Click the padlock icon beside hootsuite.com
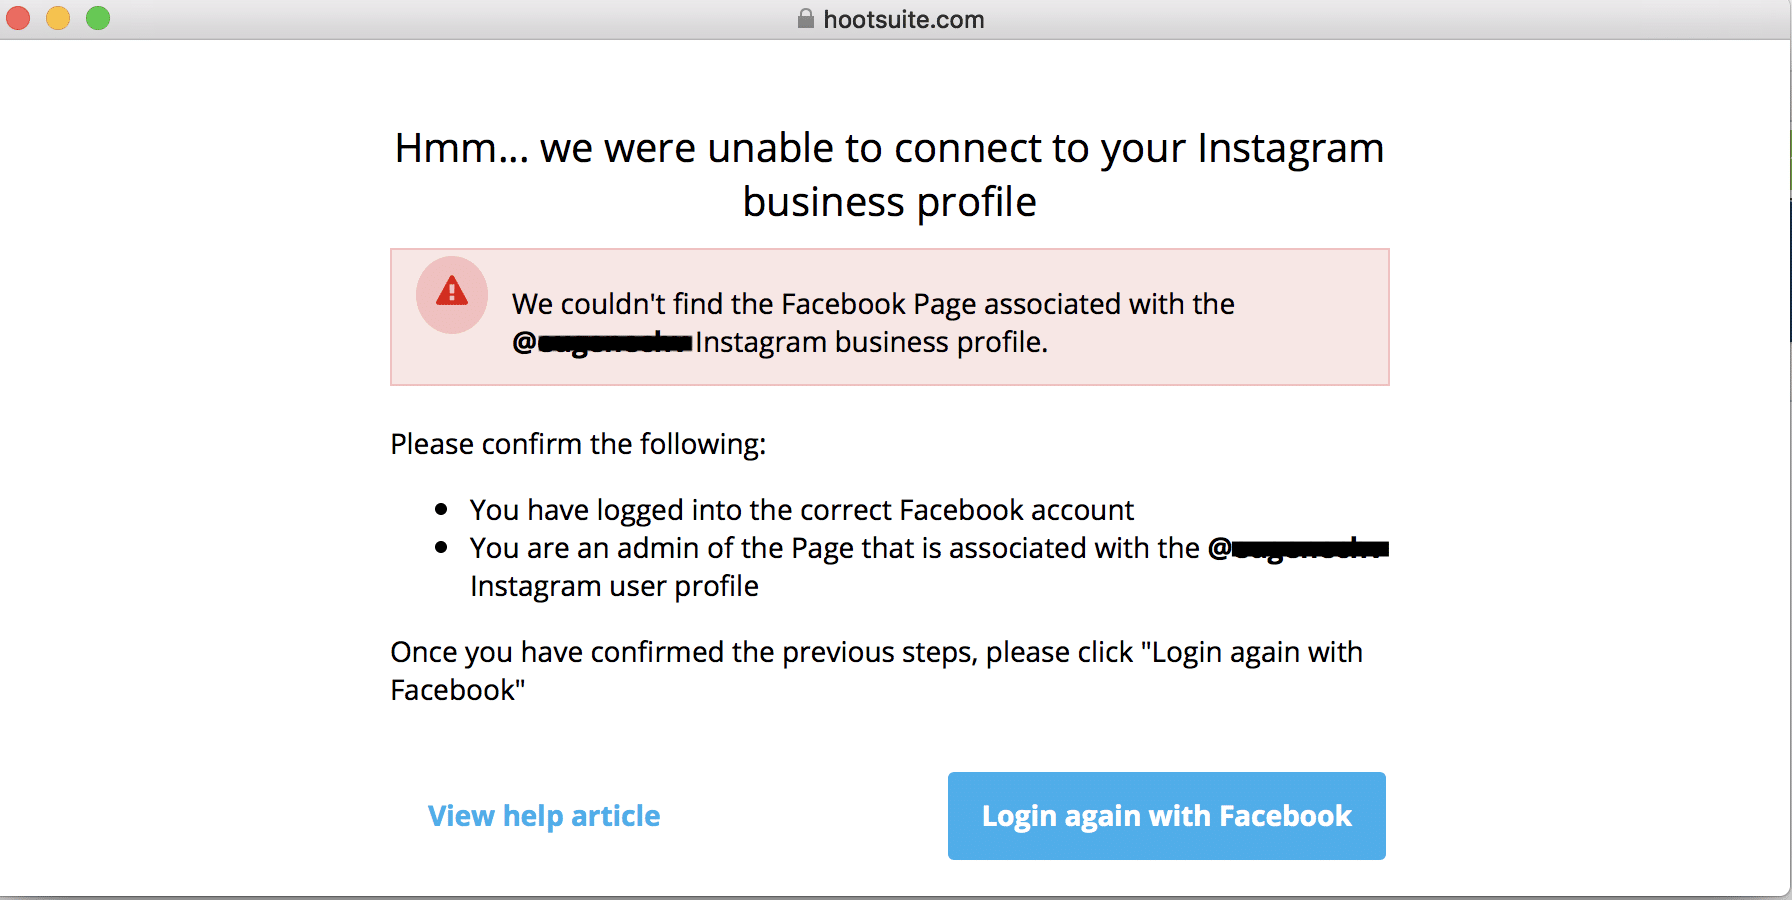The image size is (1792, 900). tap(806, 18)
